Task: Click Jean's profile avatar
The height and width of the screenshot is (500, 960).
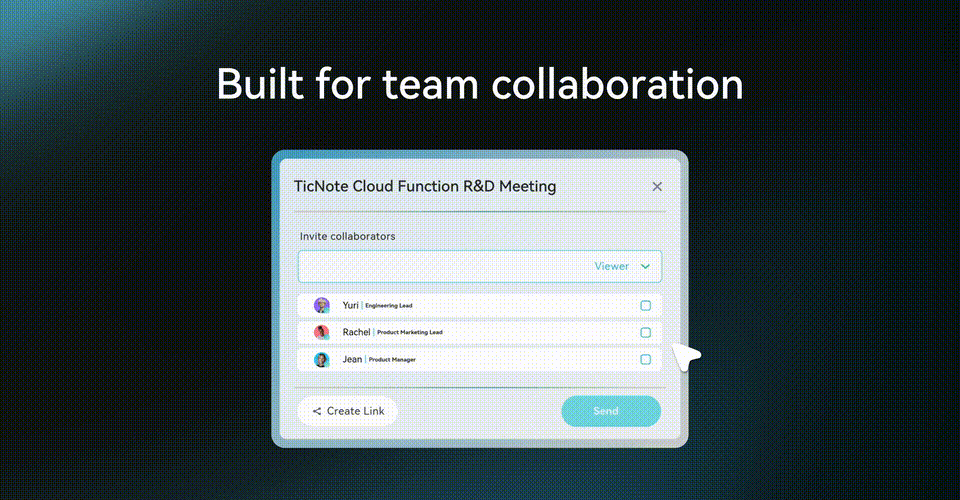Action: [321, 359]
